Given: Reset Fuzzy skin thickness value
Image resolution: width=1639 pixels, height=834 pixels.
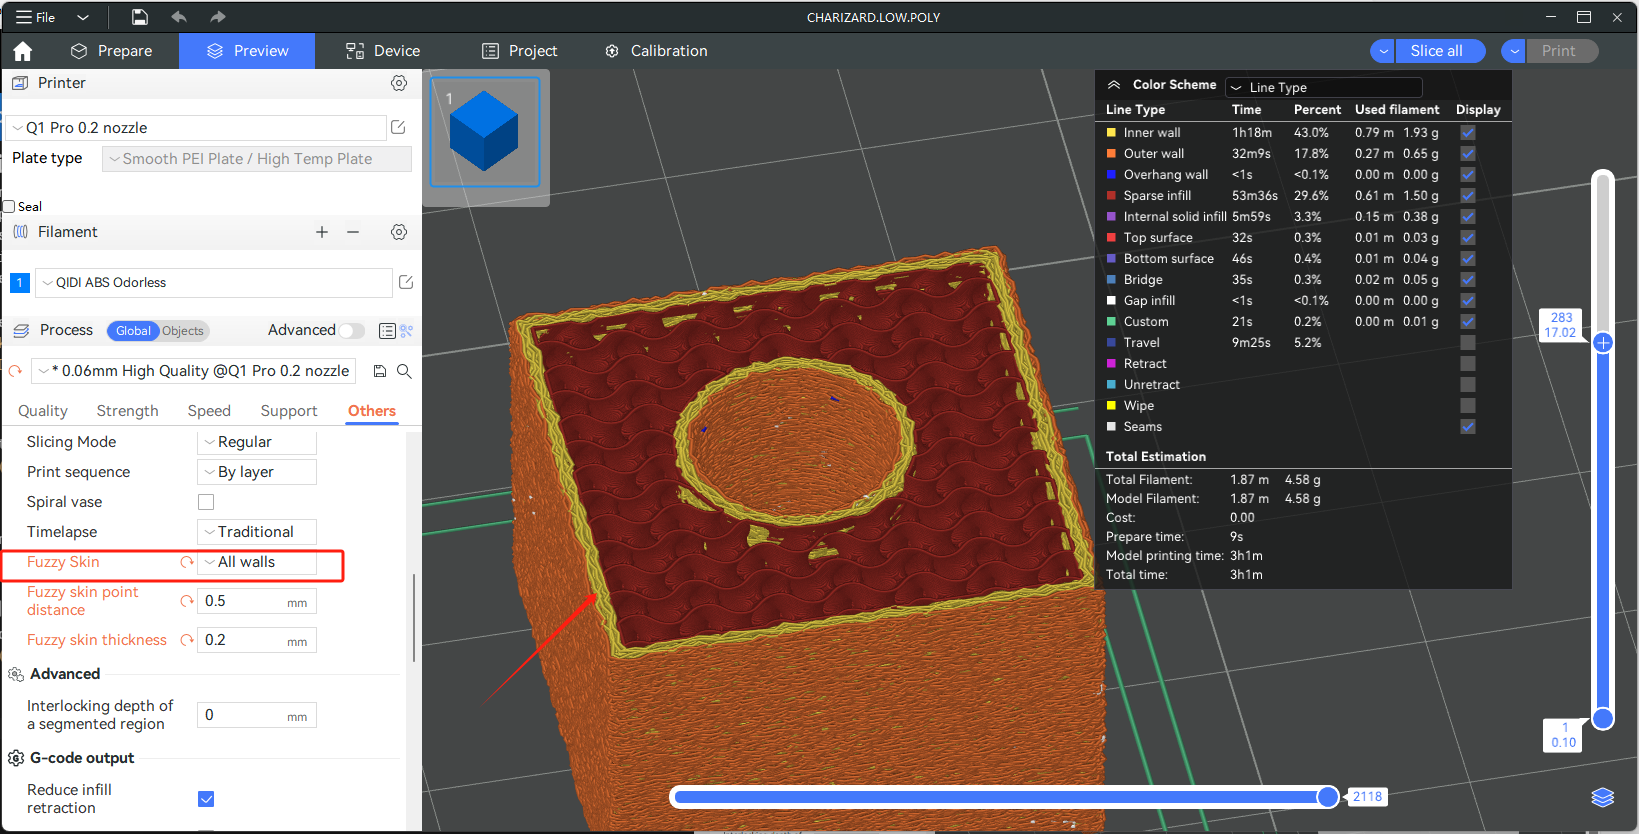Looking at the screenshot, I should 187,640.
